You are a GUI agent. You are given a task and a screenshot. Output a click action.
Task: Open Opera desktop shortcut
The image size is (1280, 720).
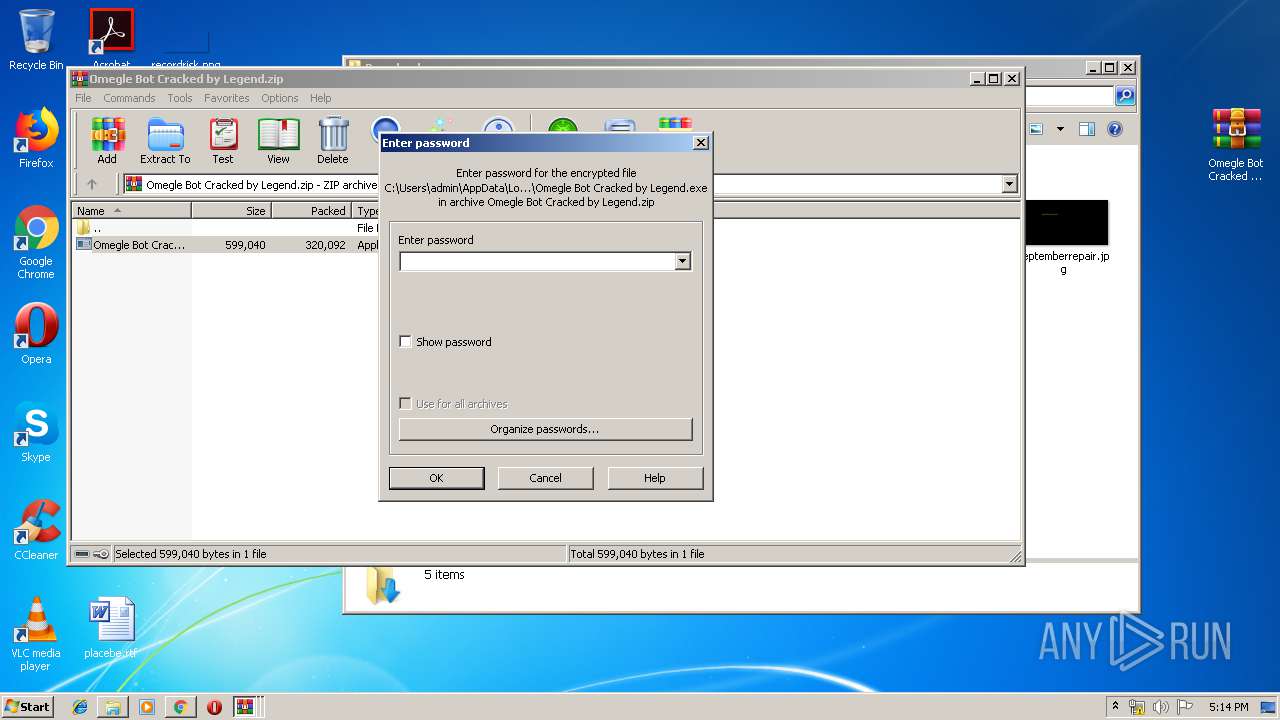click(x=36, y=334)
